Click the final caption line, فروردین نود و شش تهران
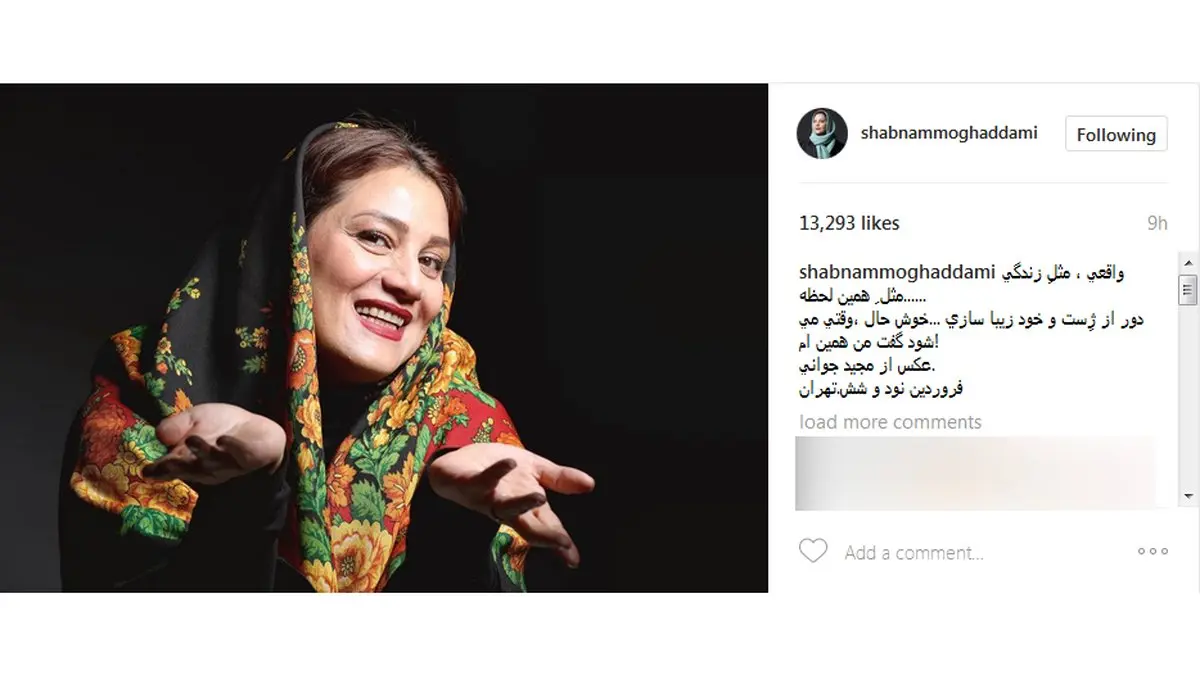The image size is (1200, 675). pos(881,389)
